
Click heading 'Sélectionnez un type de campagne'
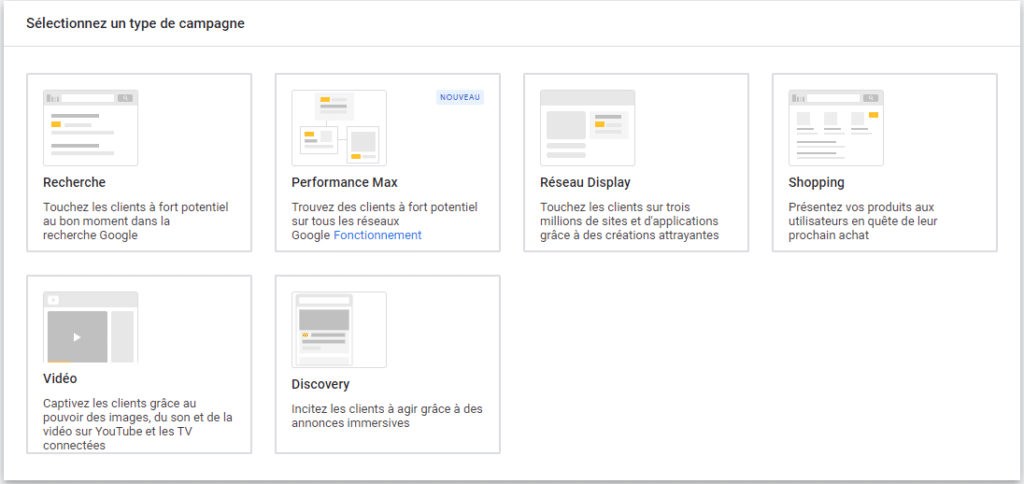click(135, 24)
